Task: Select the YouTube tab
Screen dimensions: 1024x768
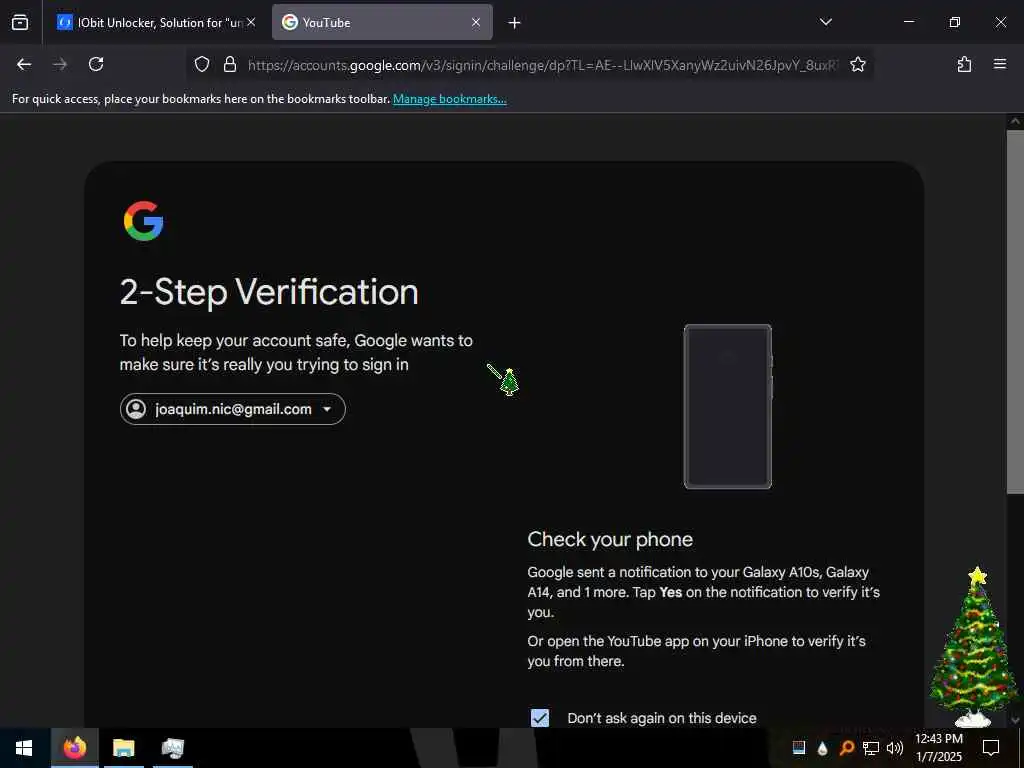Action: [382, 22]
